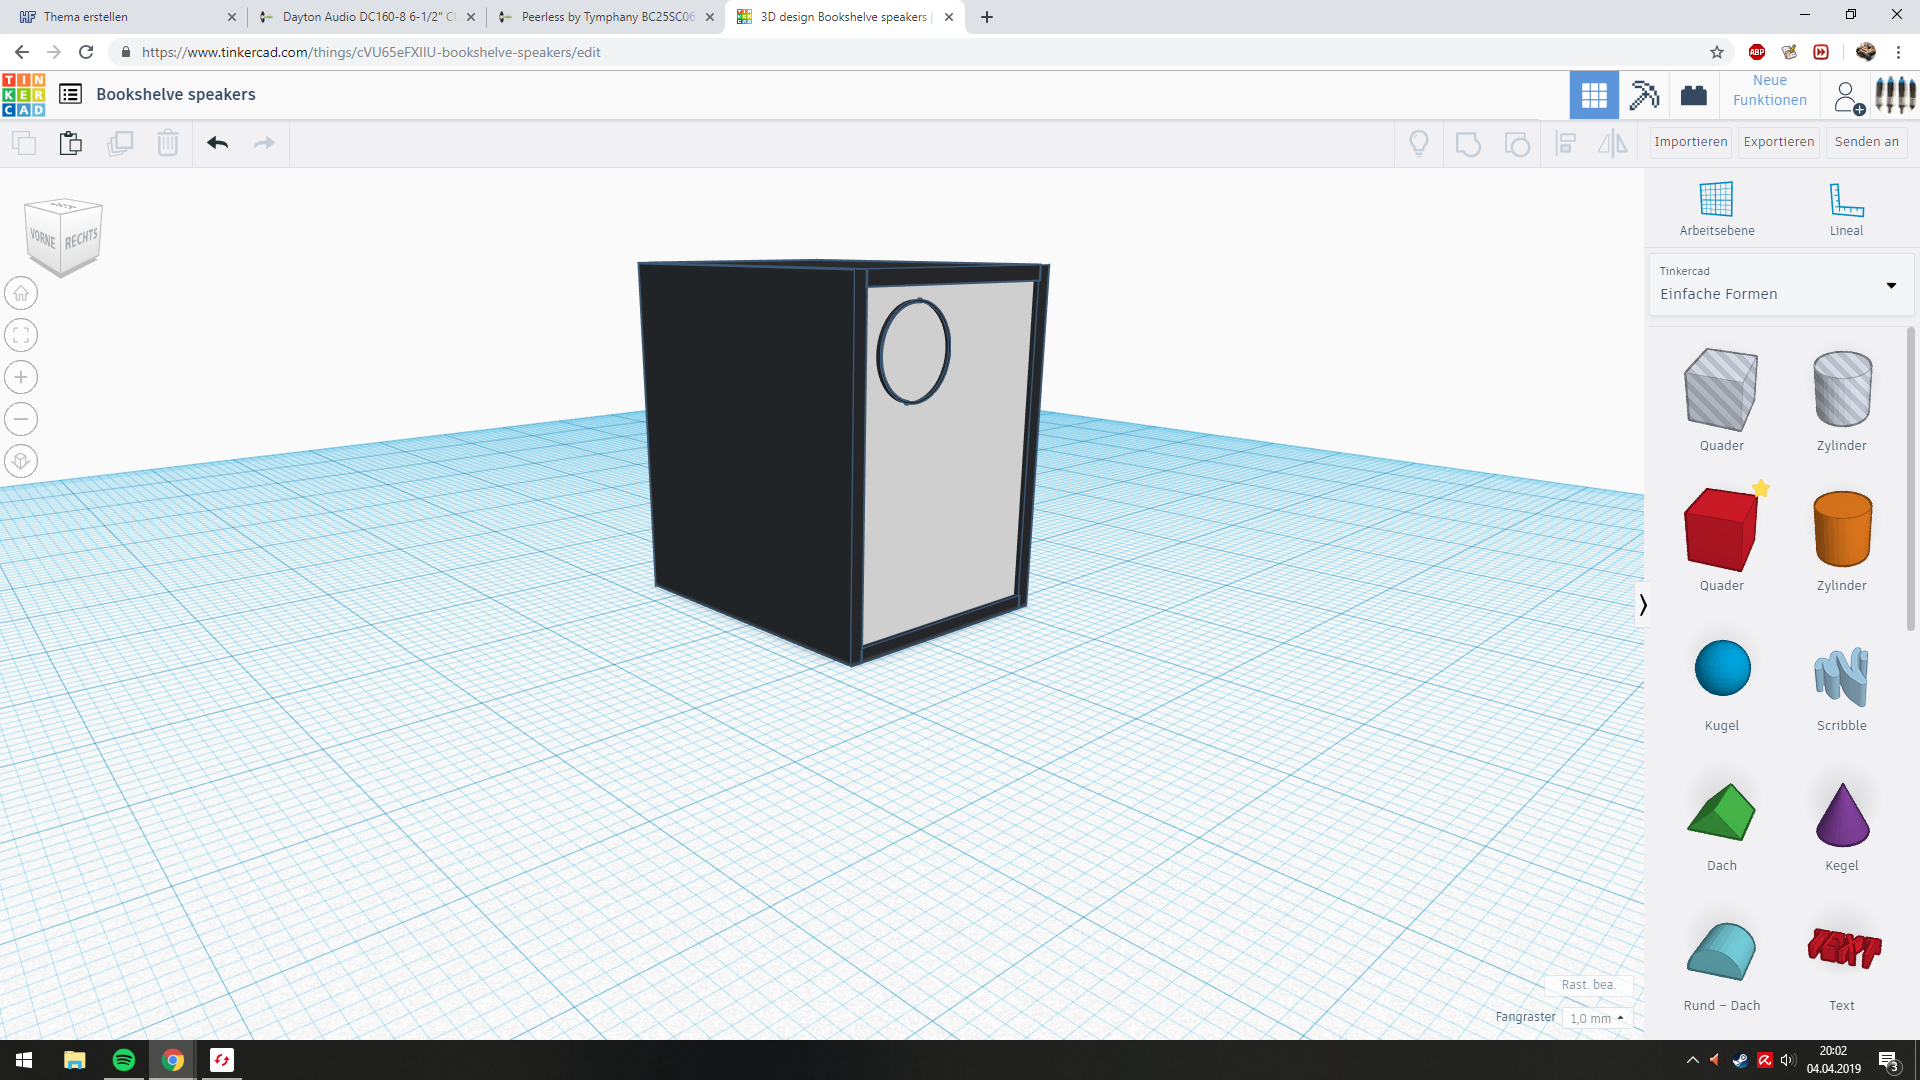Switch to Thema erstellen tab
Screen dimensions: 1920x1080
[124, 17]
